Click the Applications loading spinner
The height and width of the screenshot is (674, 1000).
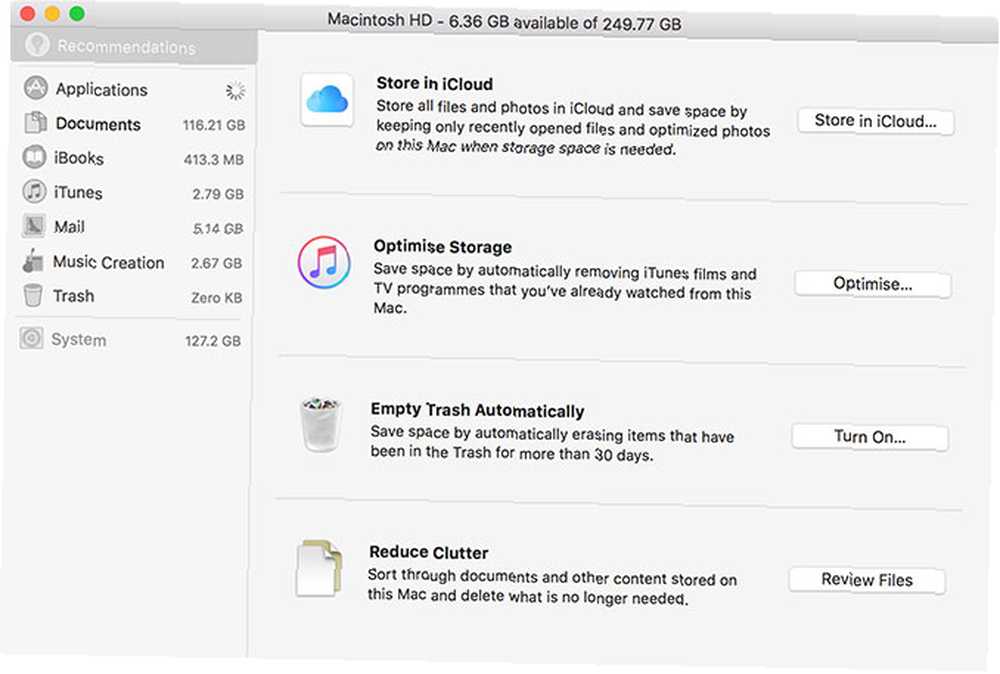click(x=235, y=91)
